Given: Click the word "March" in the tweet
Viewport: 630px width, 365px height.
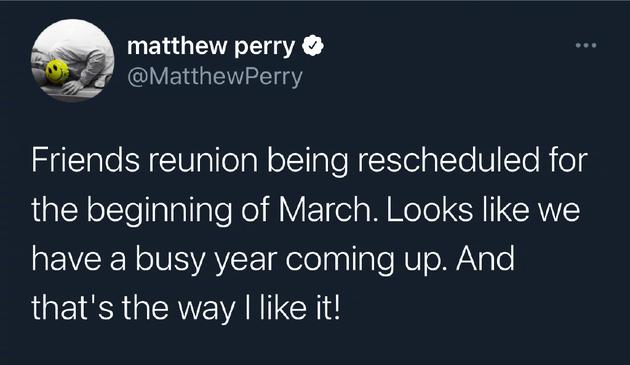Looking at the screenshot, I should 326,209.
